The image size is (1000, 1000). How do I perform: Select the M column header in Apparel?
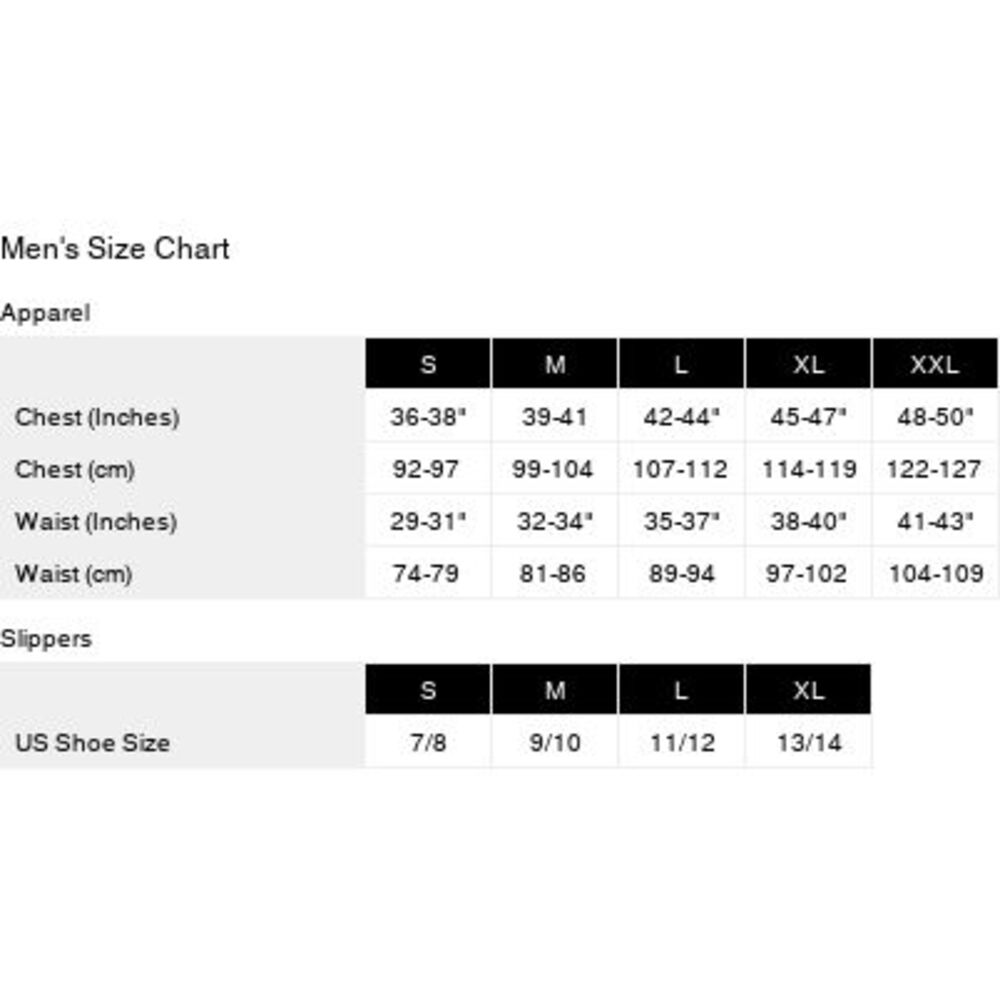click(555, 364)
